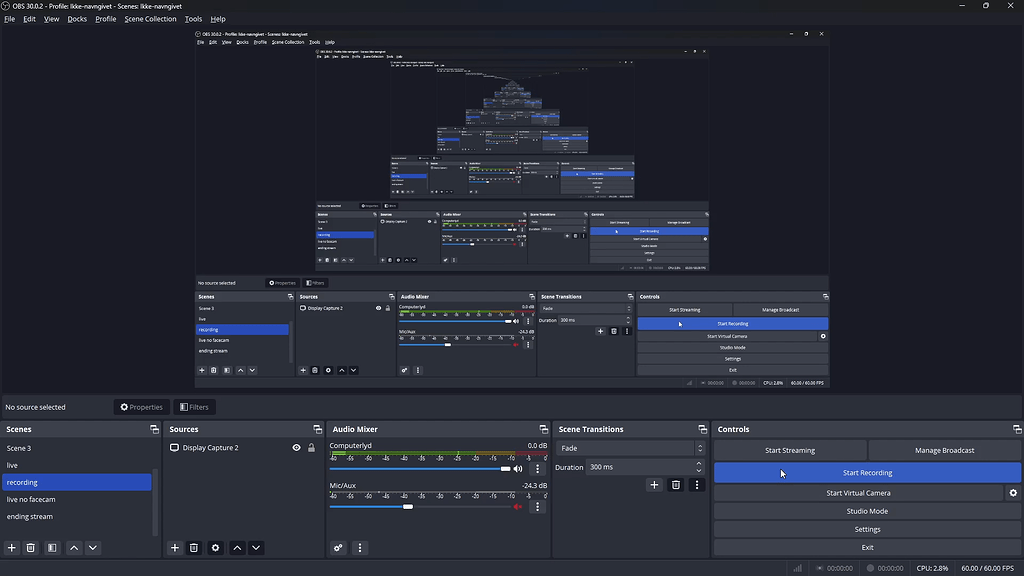
Task: Mute the Computerlyd speaker icon
Action: [x=518, y=469]
